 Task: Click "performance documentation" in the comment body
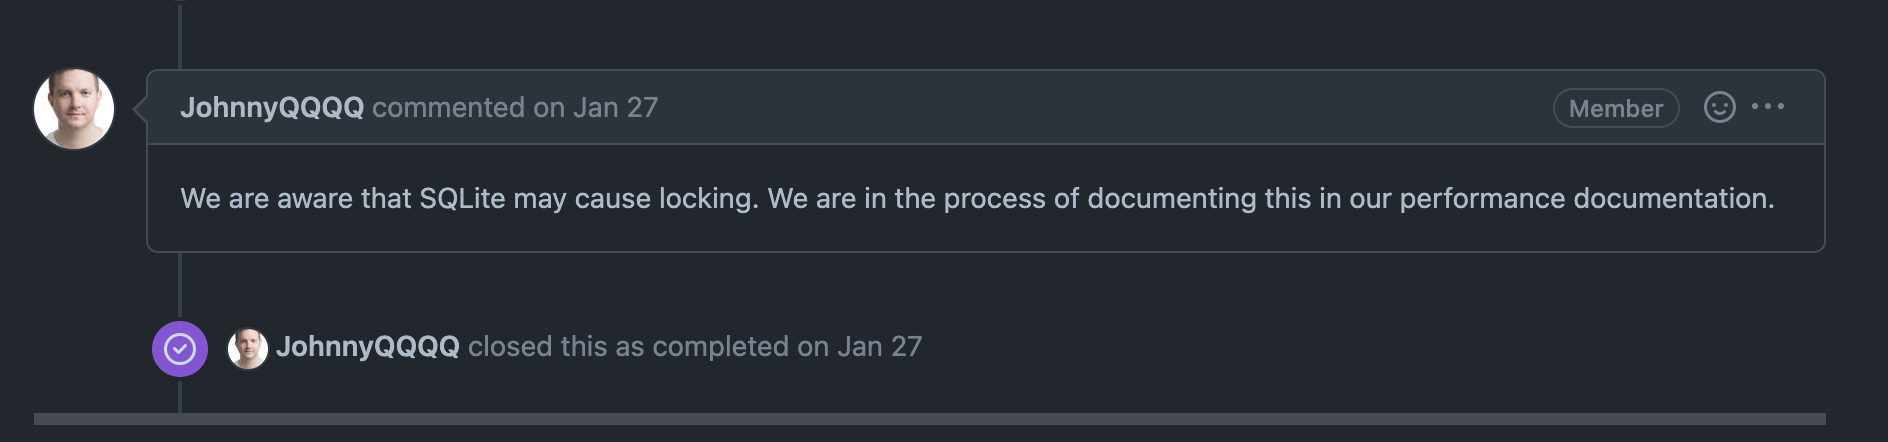coord(1586,199)
